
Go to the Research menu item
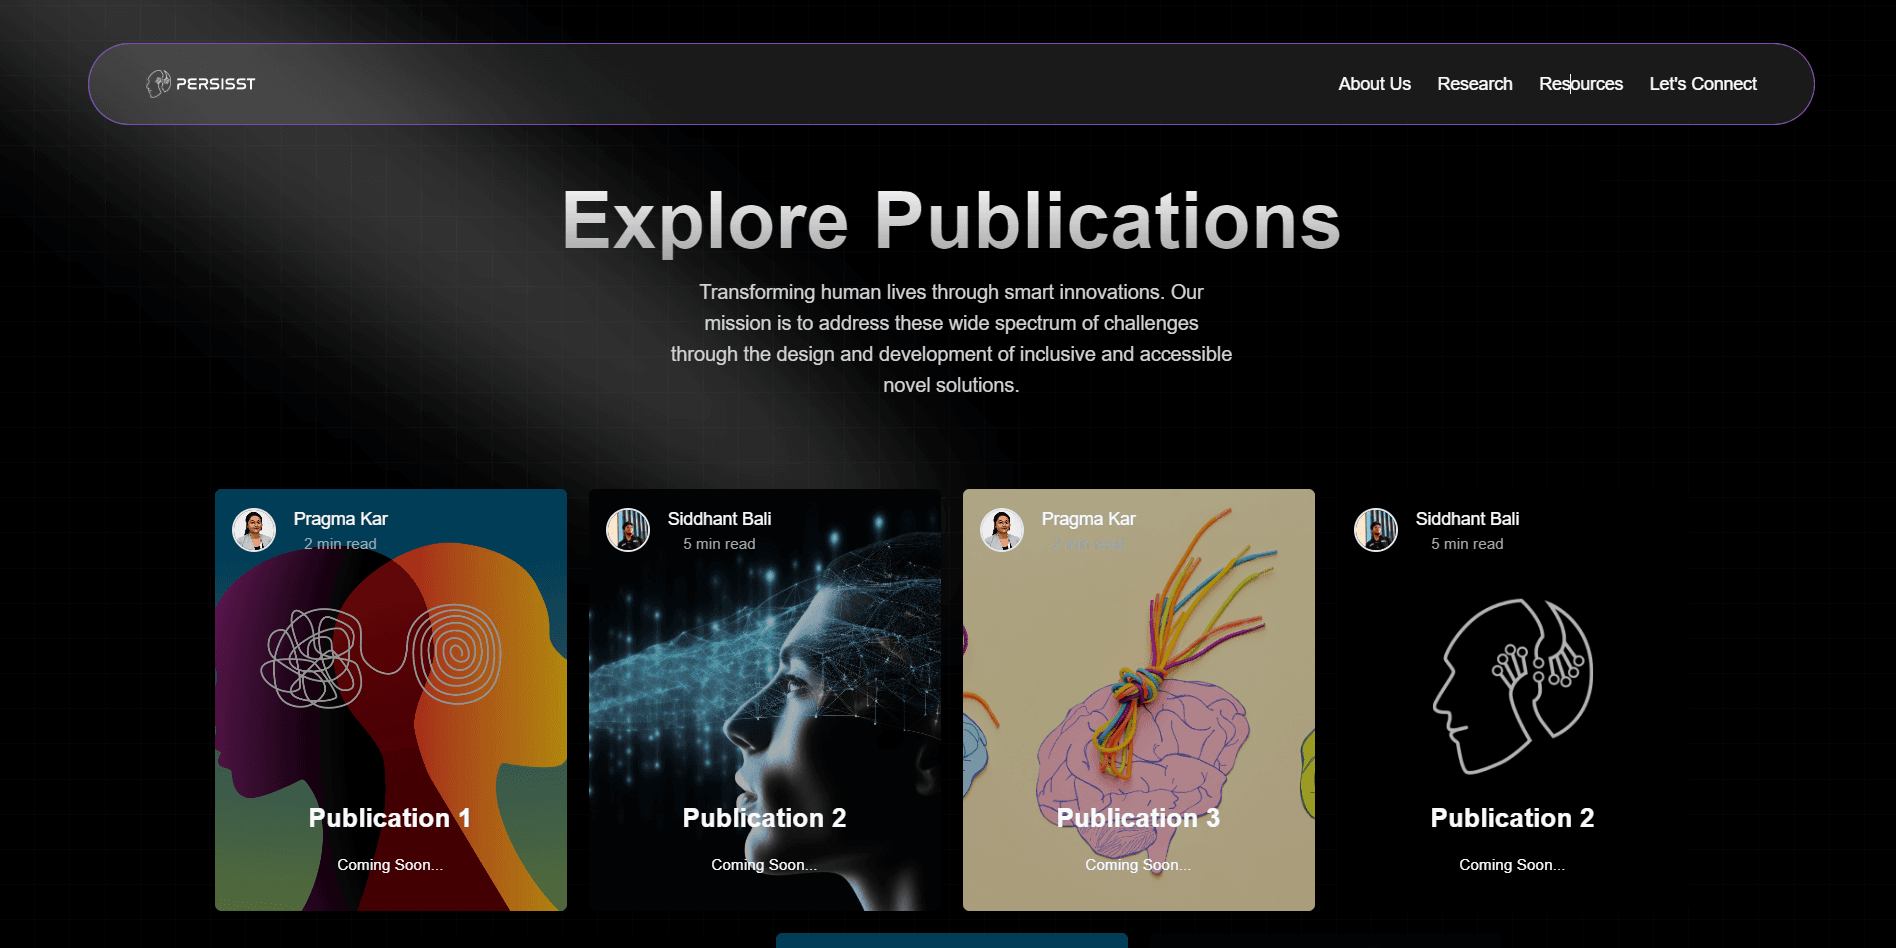pos(1474,84)
